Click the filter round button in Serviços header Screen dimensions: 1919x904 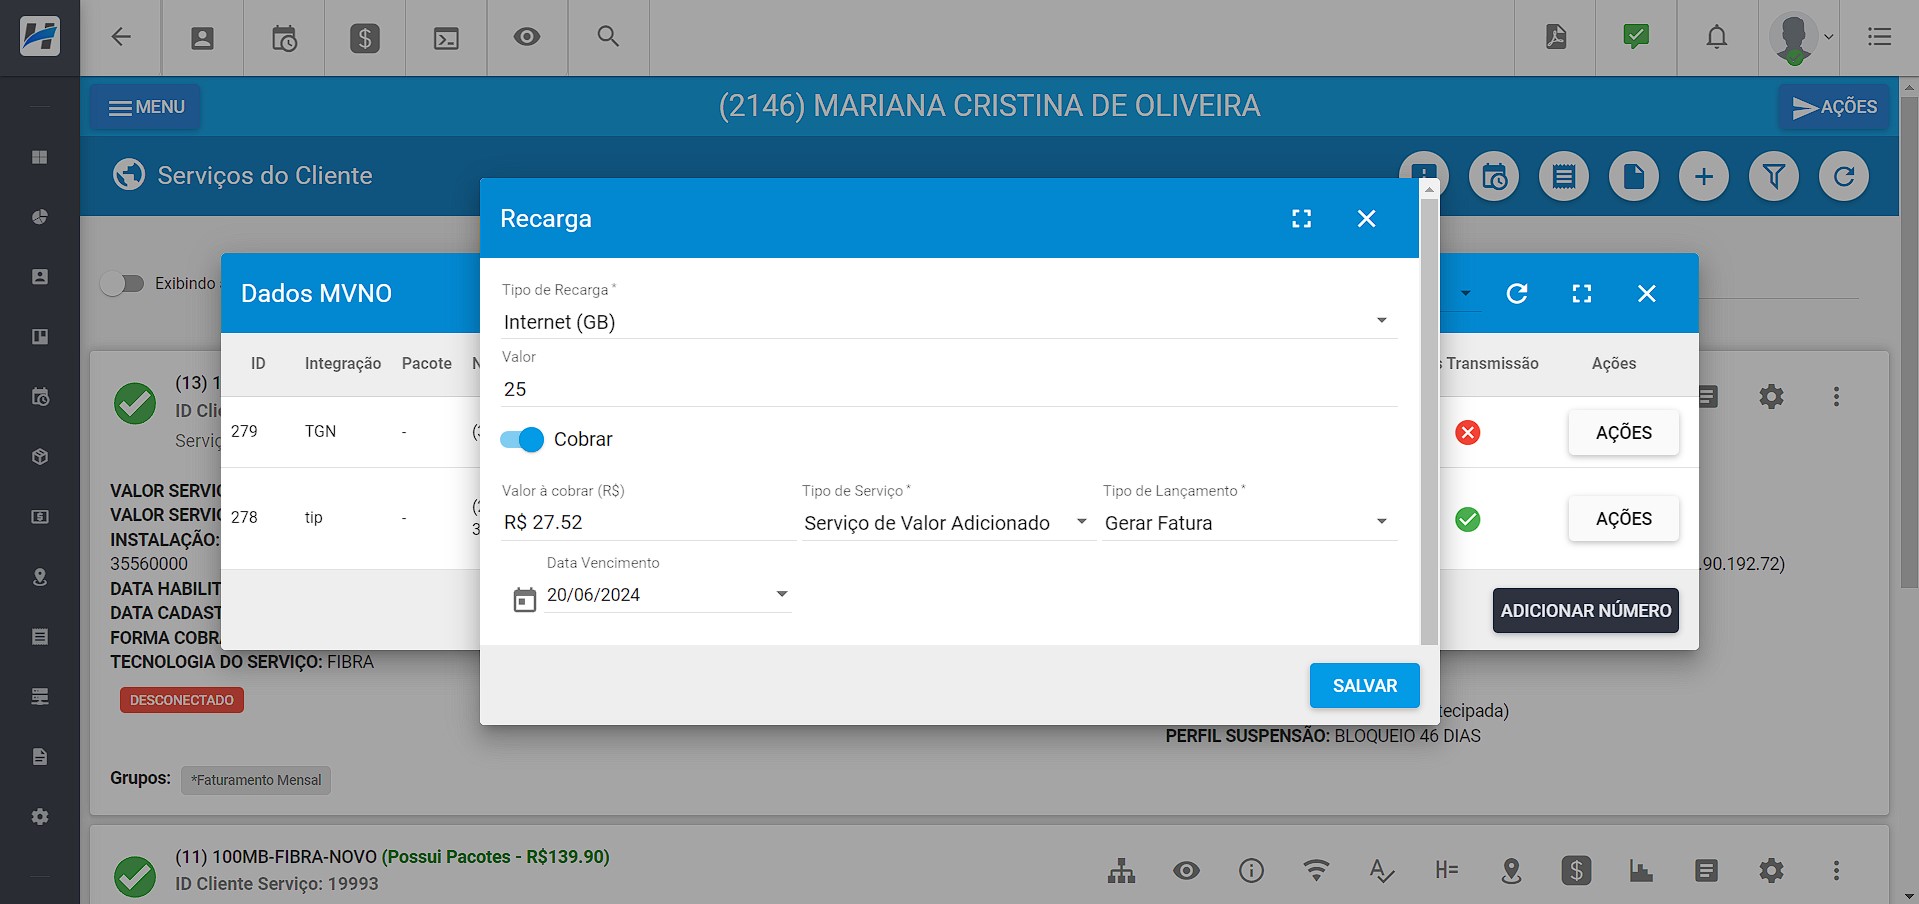pos(1774,177)
